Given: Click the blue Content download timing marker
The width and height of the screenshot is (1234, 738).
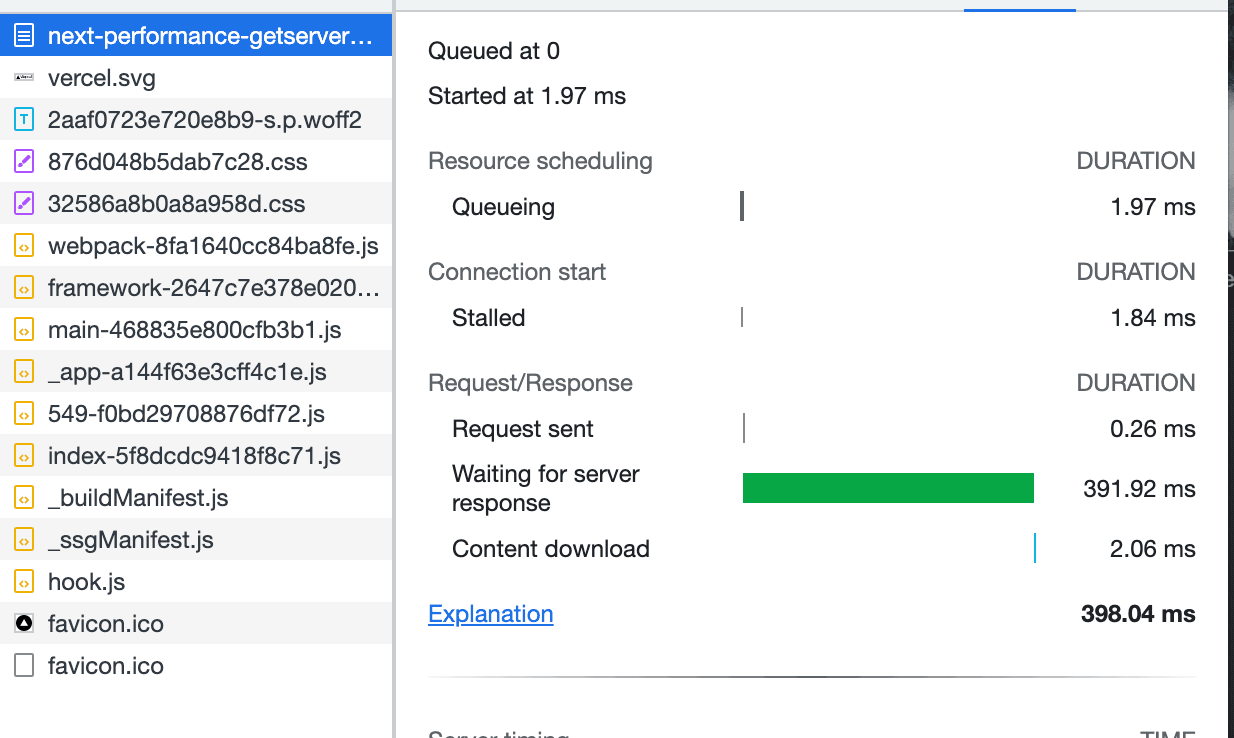Looking at the screenshot, I should coord(1034,549).
